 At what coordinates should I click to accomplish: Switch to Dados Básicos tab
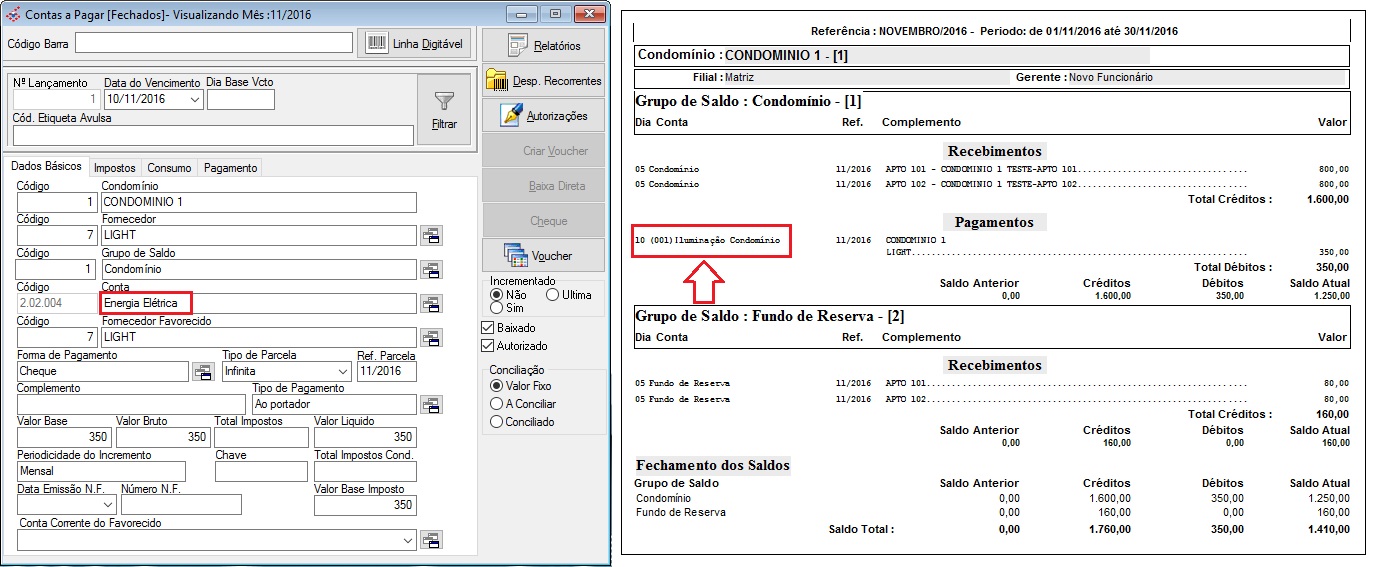[x=46, y=167]
